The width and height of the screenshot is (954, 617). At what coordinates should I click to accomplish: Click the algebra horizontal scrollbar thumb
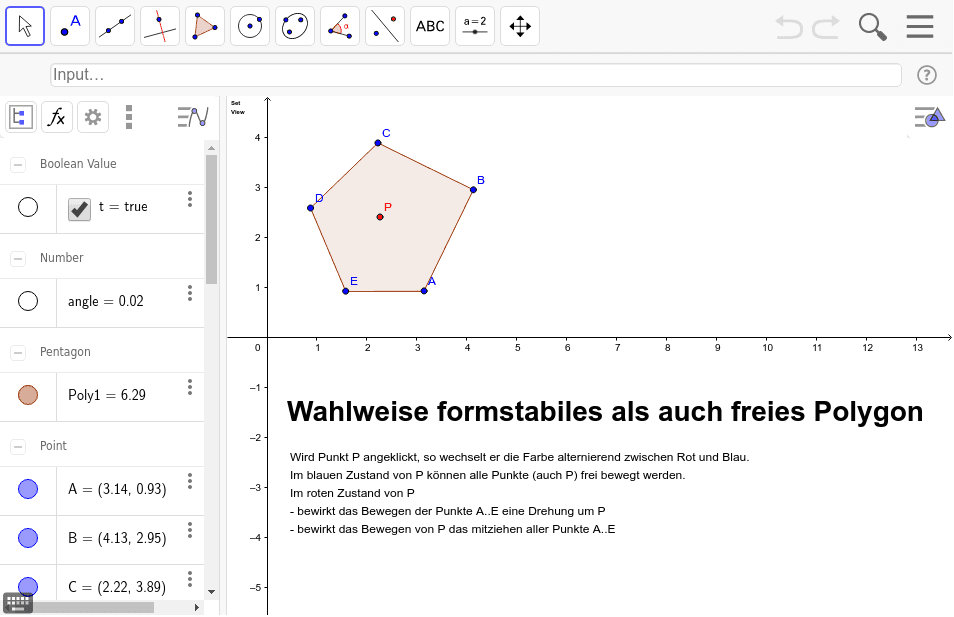coord(93,607)
